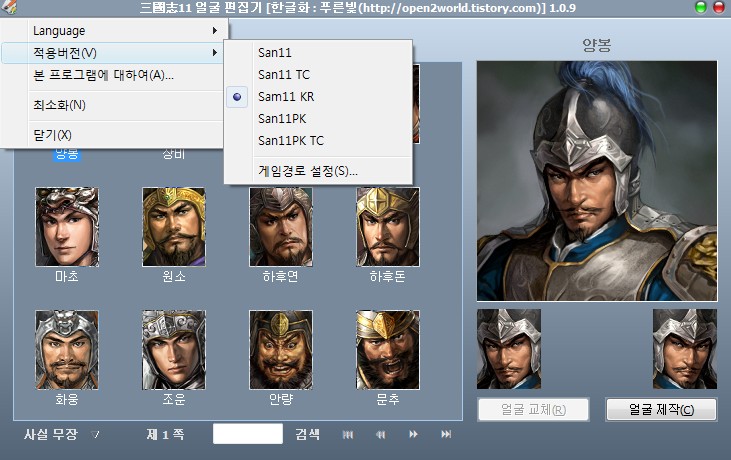Screen dimensions: 731x460
Task: Select 문추 portrait thumbnail
Action: [x=388, y=350]
